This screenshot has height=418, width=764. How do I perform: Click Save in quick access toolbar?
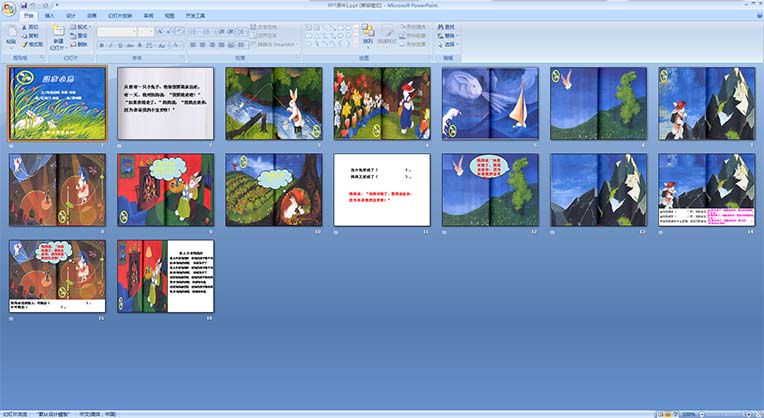(24, 5)
